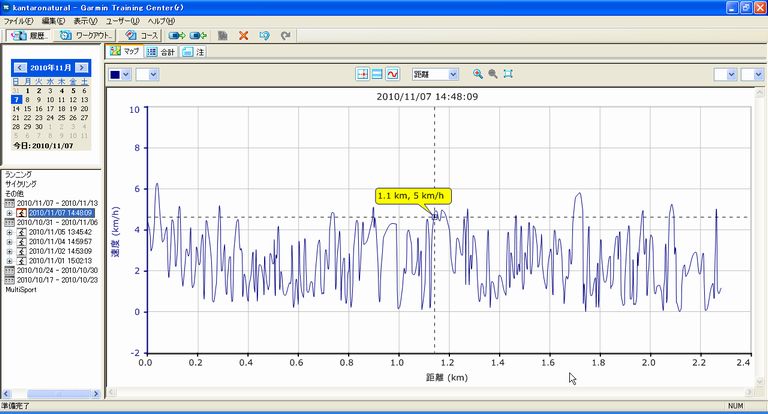Expand the 2010/11/07 14:48:09 activity
The width and height of the screenshot is (768, 414).
[9, 213]
